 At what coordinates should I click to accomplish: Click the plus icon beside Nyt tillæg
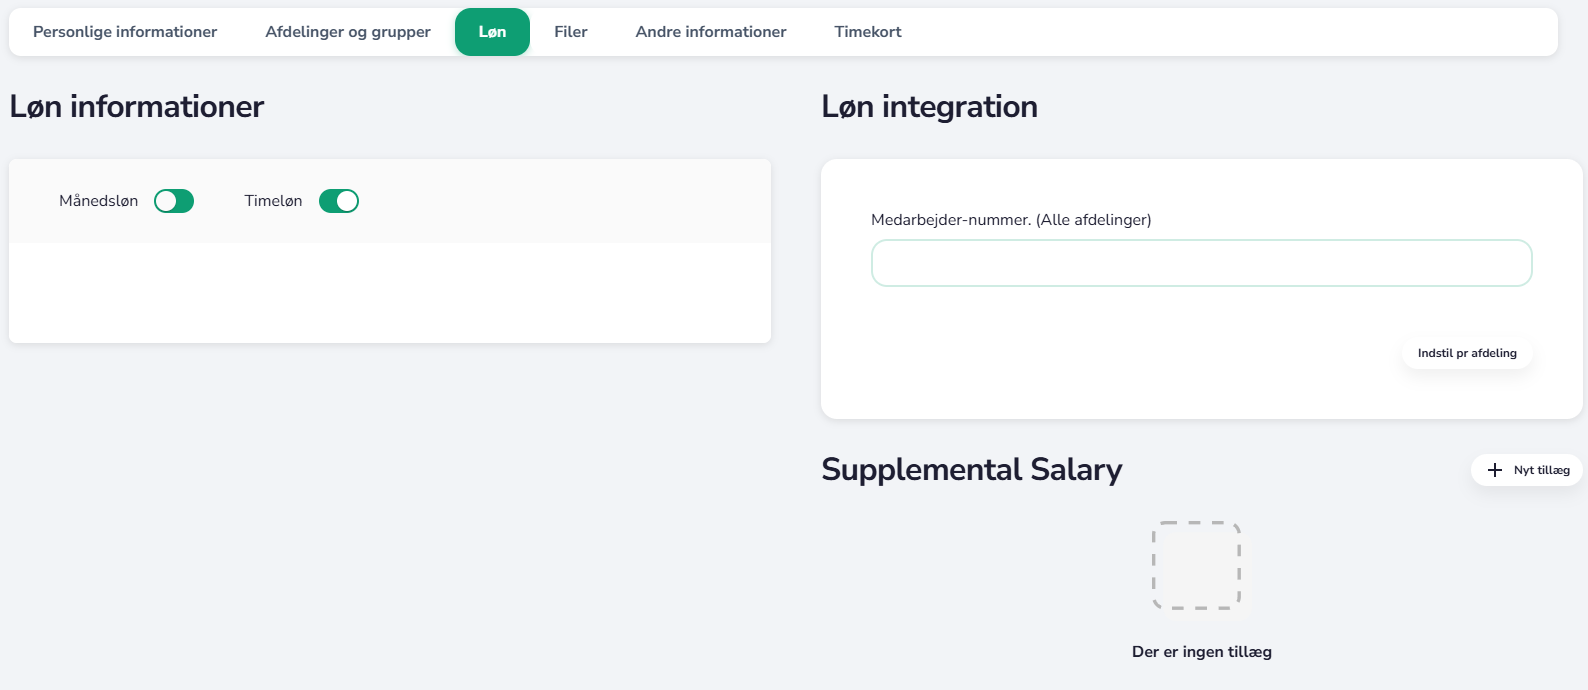(x=1495, y=470)
